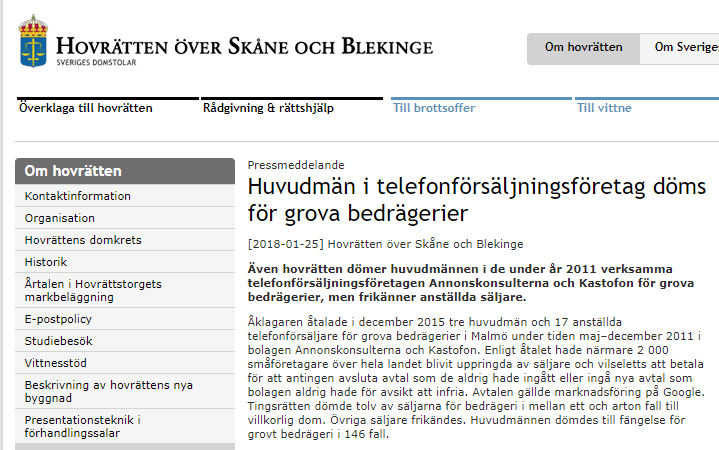Open Studiebesök sidebar link
Viewport: 719px width, 450px height.
pos(125,341)
